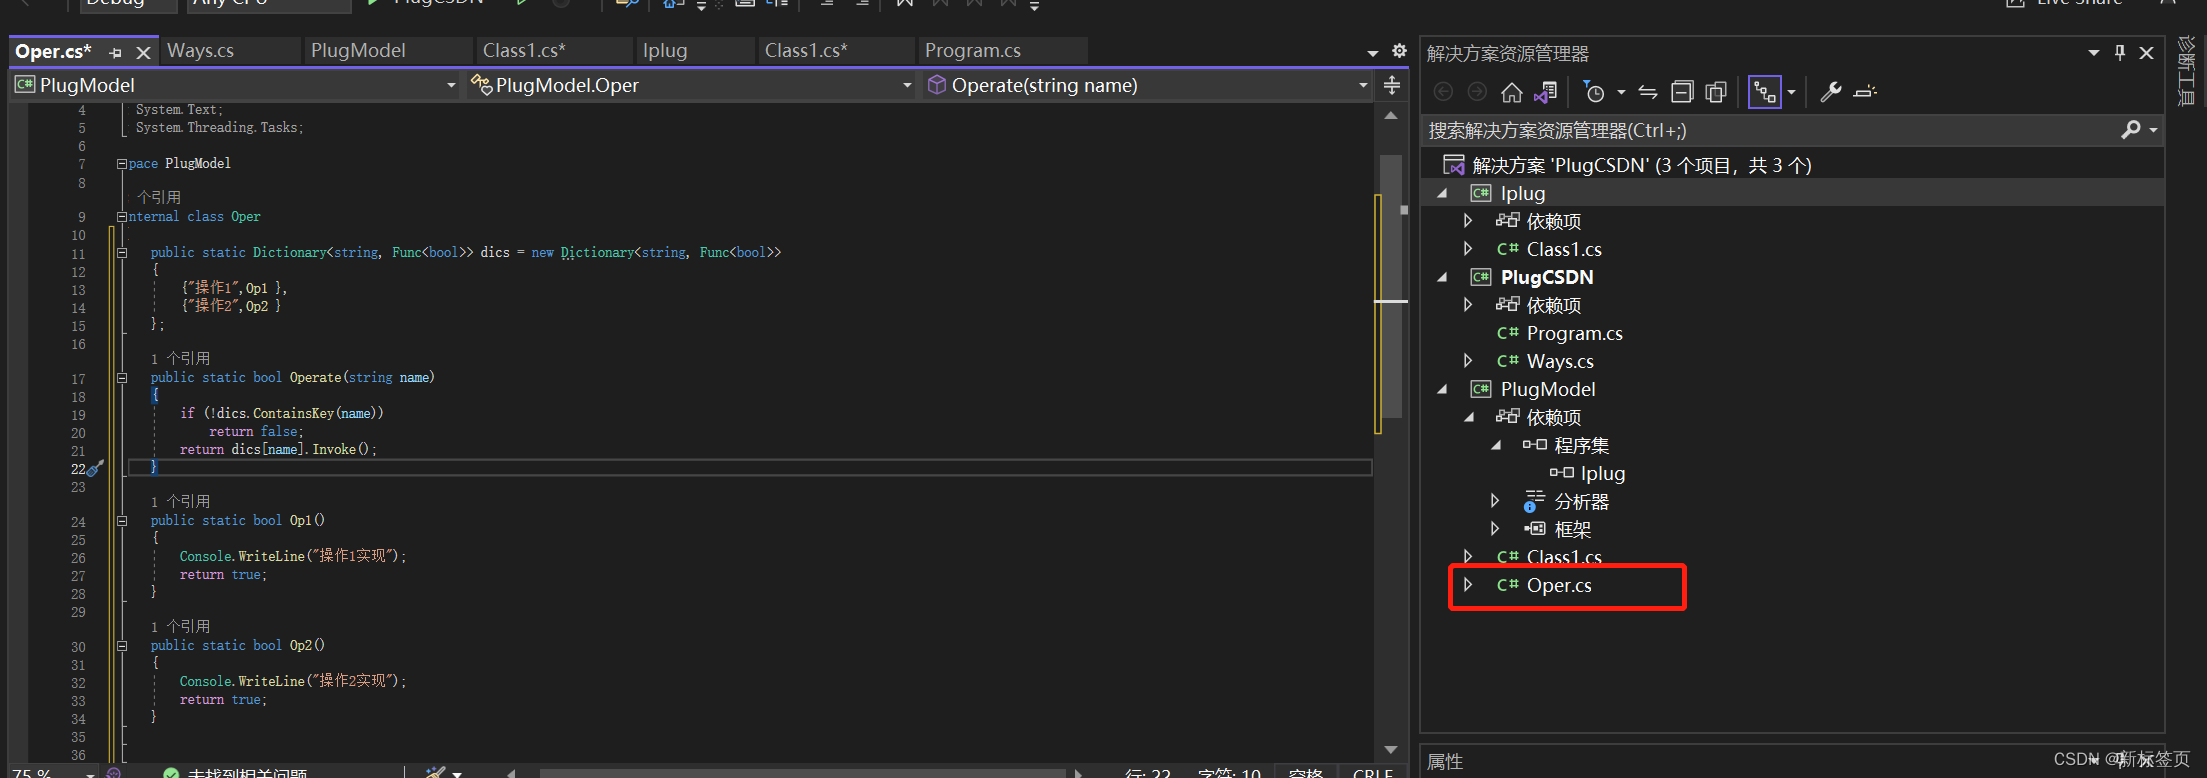Image resolution: width=2207 pixels, height=778 pixels.
Task: Collapse the Operate method code block
Action: [122, 377]
